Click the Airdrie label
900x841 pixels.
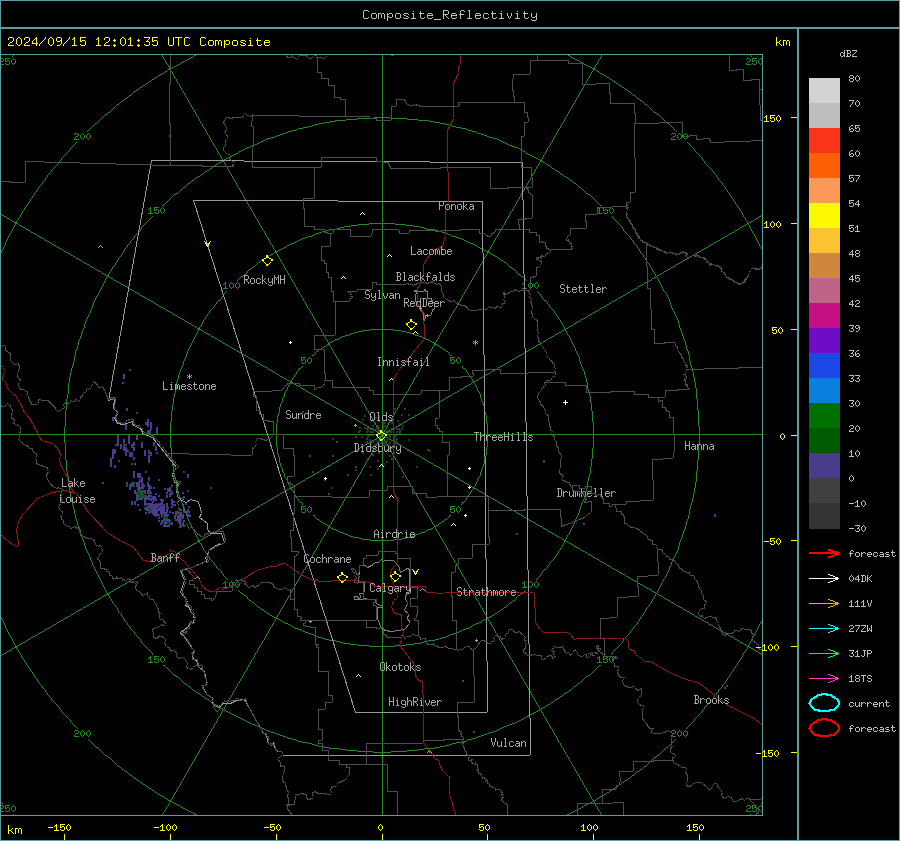(394, 534)
